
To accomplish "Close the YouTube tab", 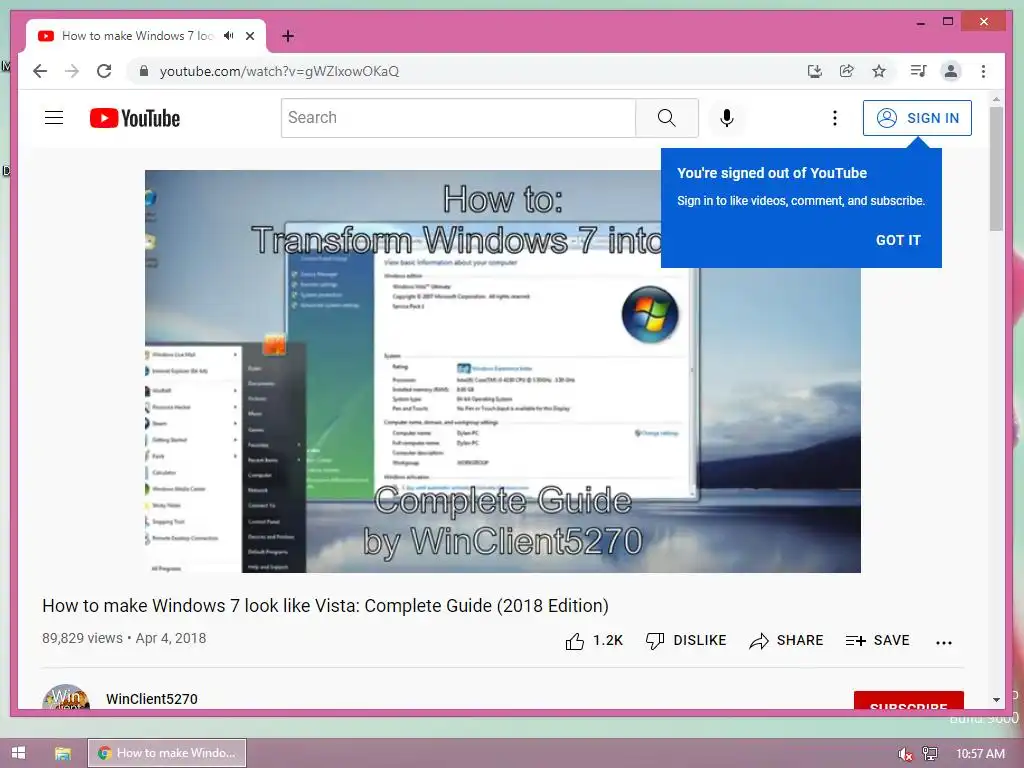I will pyautogui.click(x=250, y=36).
